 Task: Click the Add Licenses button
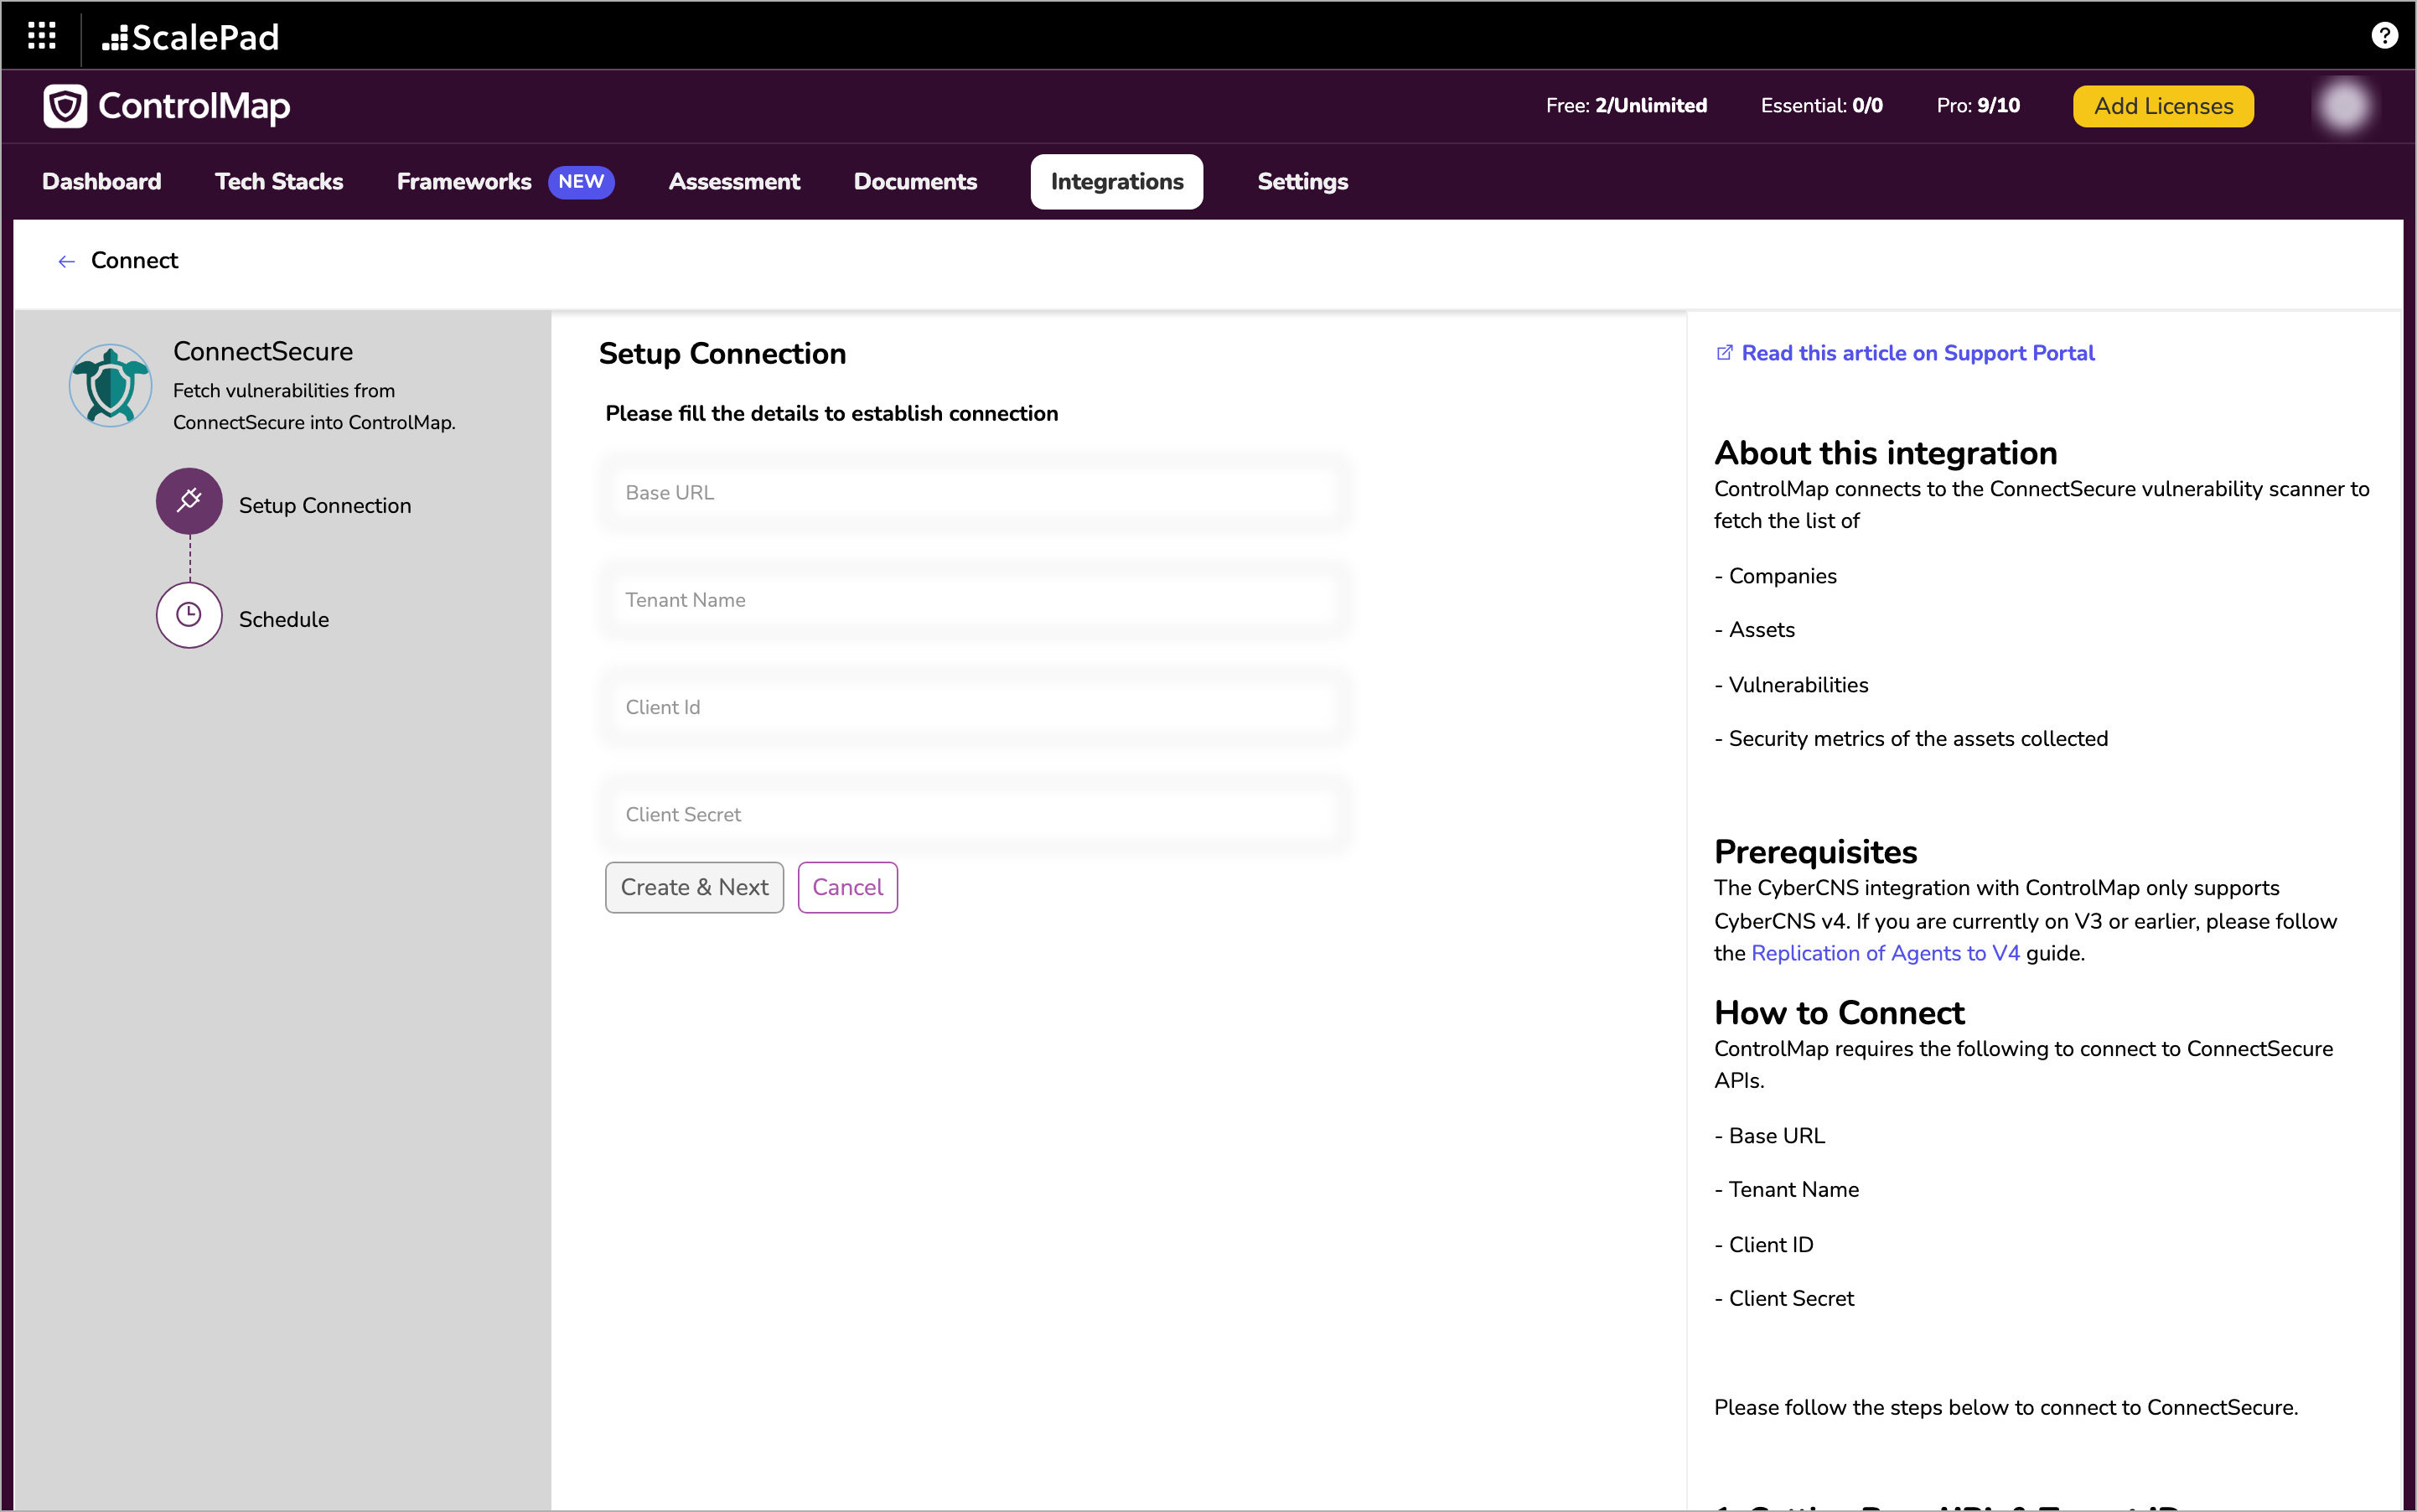[x=2163, y=106]
